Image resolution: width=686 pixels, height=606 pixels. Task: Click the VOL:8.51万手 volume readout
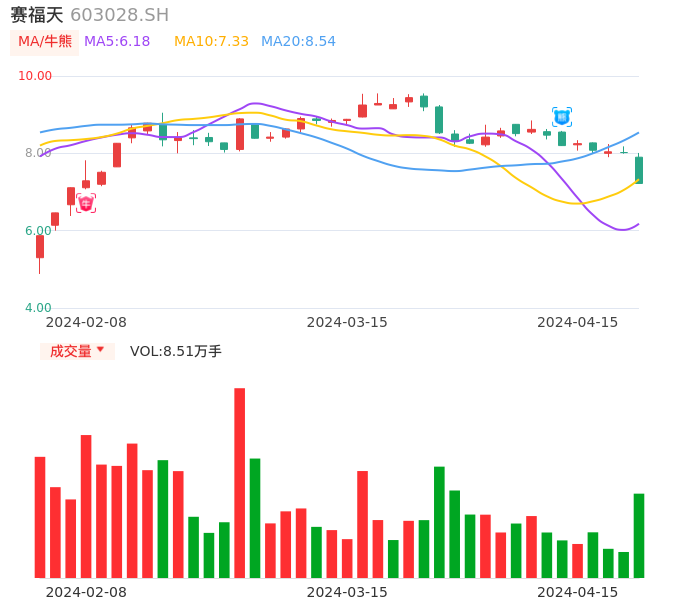click(x=176, y=351)
